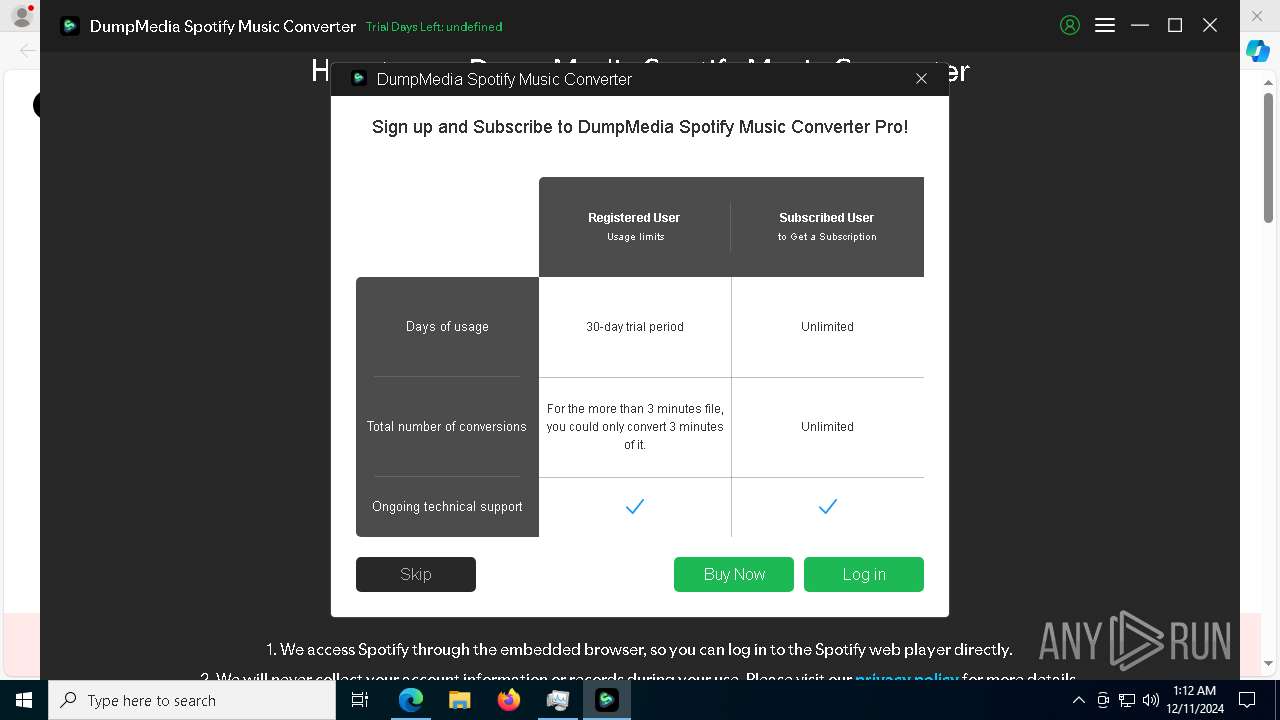Launch Microsoft Edge from taskbar
This screenshot has width=1280, height=720.
pos(410,700)
